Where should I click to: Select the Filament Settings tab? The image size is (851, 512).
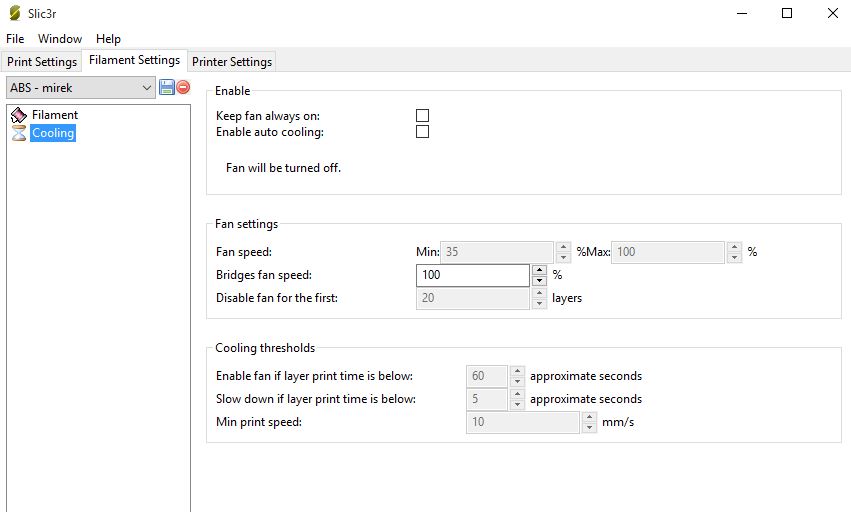point(134,60)
